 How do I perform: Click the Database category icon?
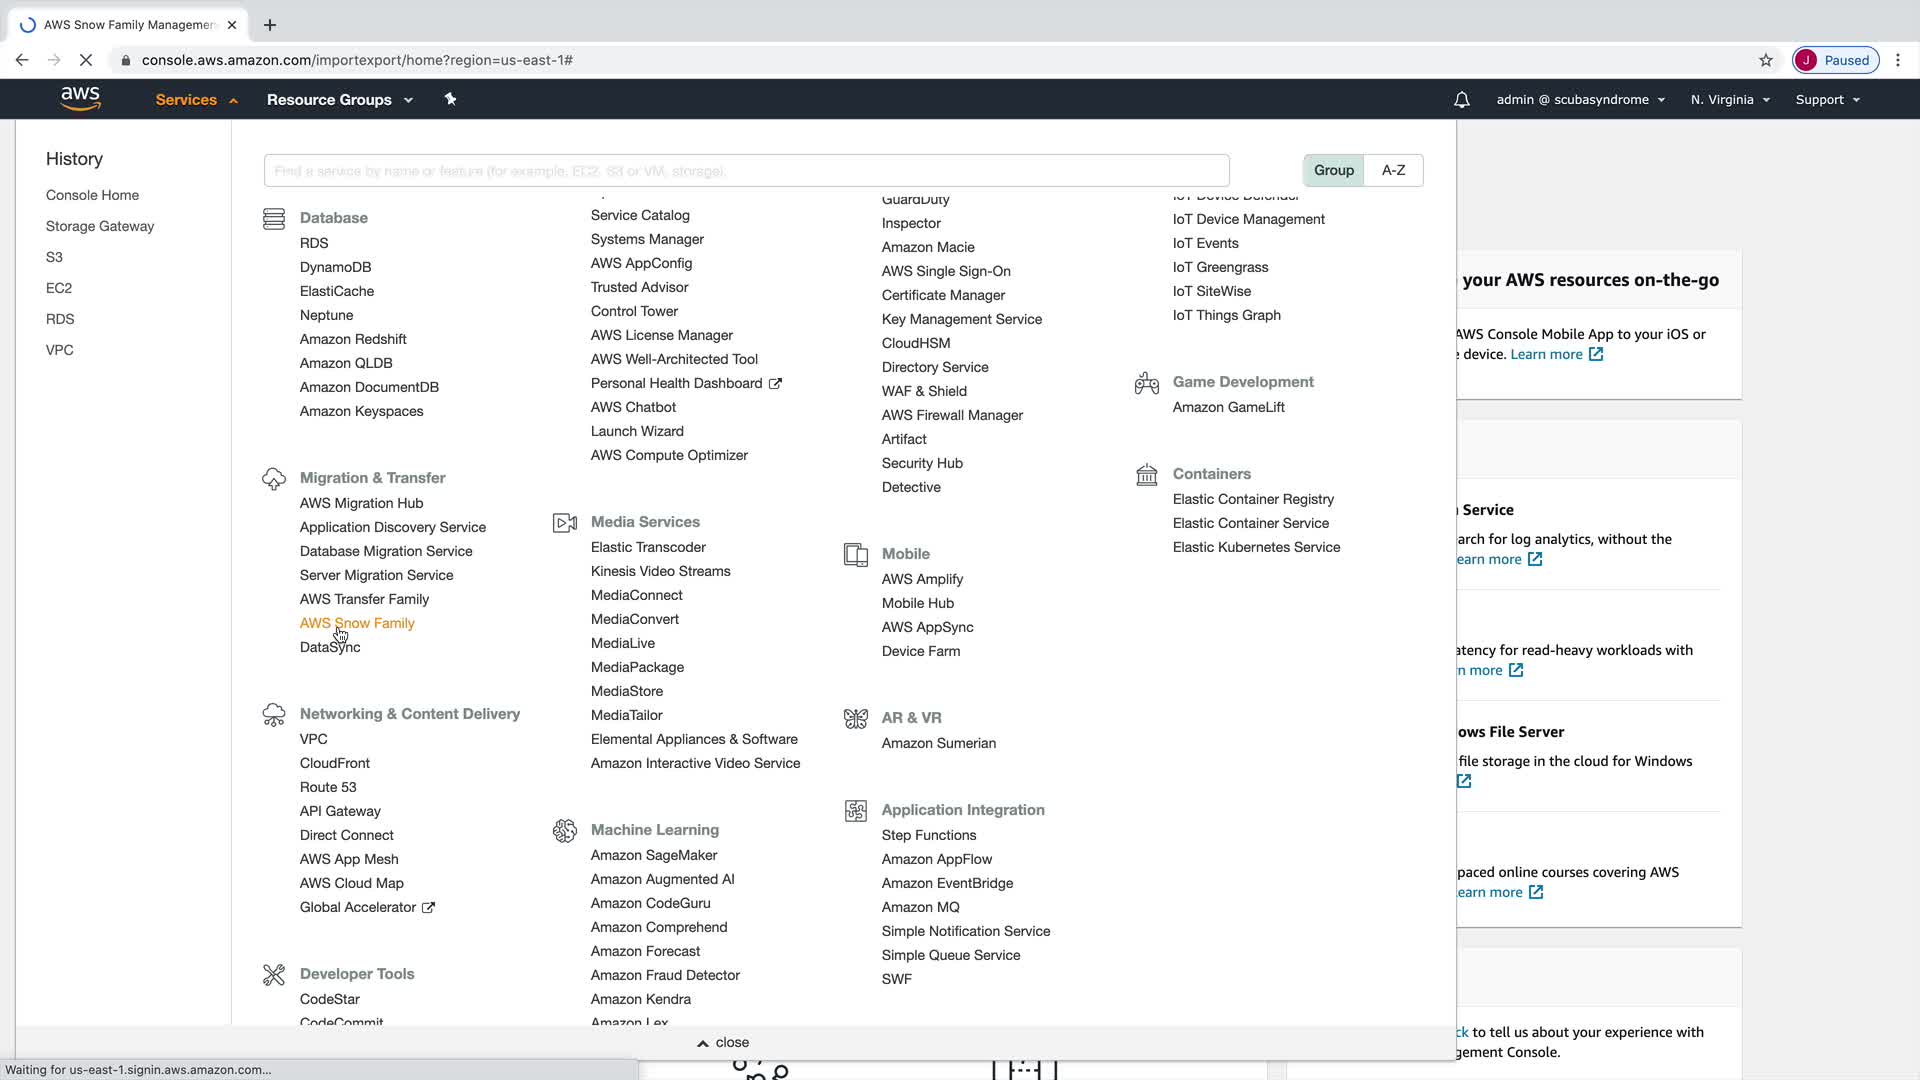point(274,218)
